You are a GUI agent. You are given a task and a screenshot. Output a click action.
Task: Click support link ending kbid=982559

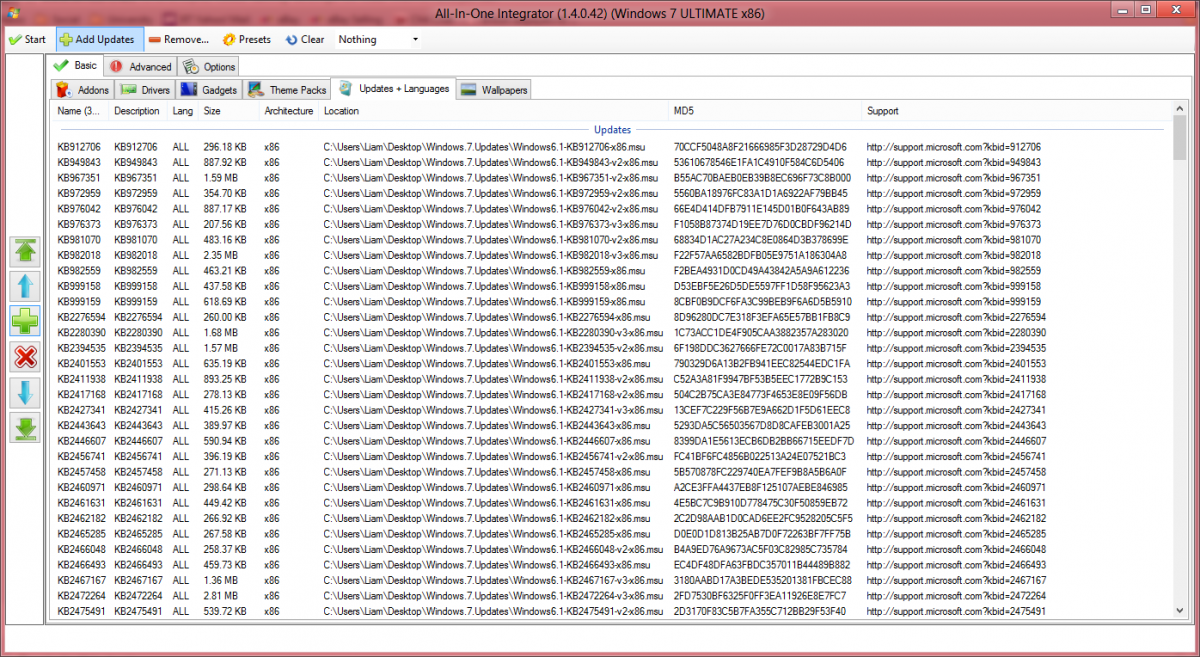(x=953, y=272)
